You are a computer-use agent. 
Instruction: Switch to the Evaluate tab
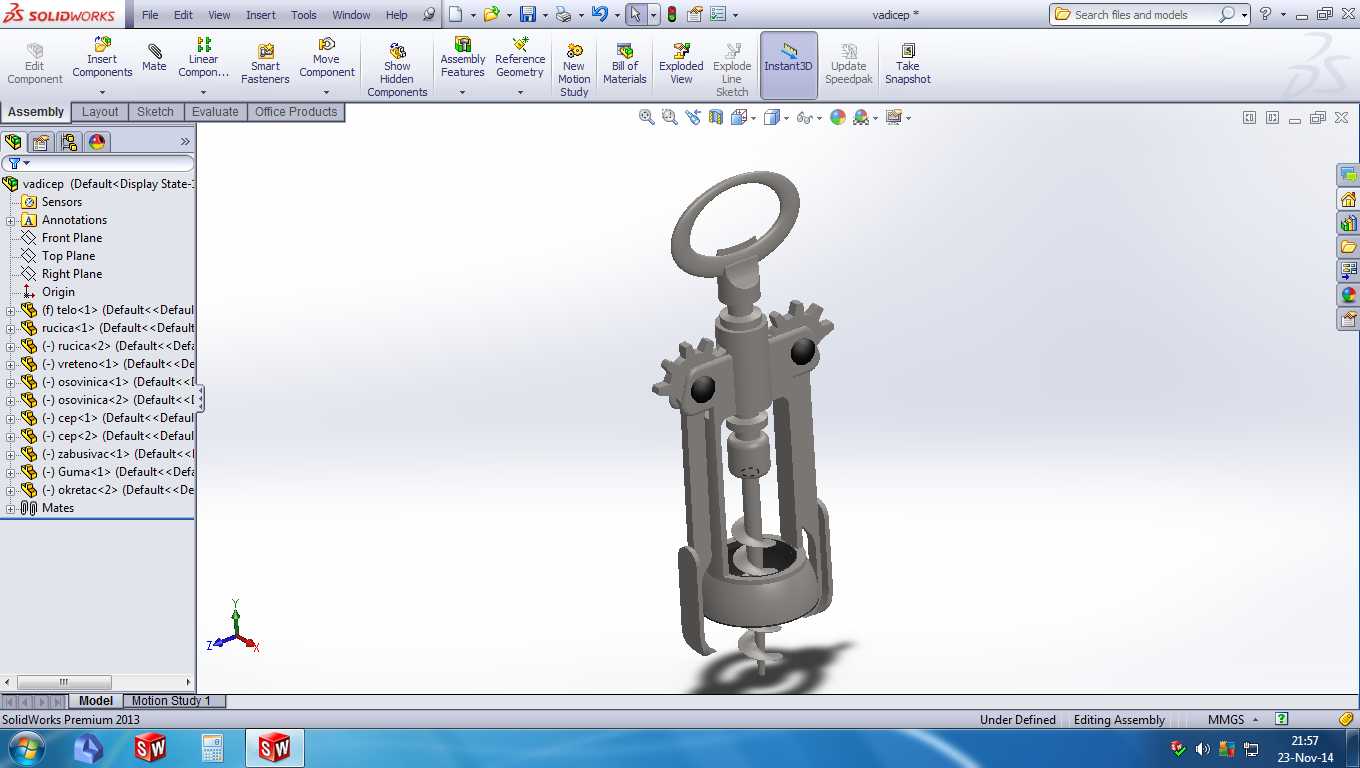pyautogui.click(x=215, y=112)
